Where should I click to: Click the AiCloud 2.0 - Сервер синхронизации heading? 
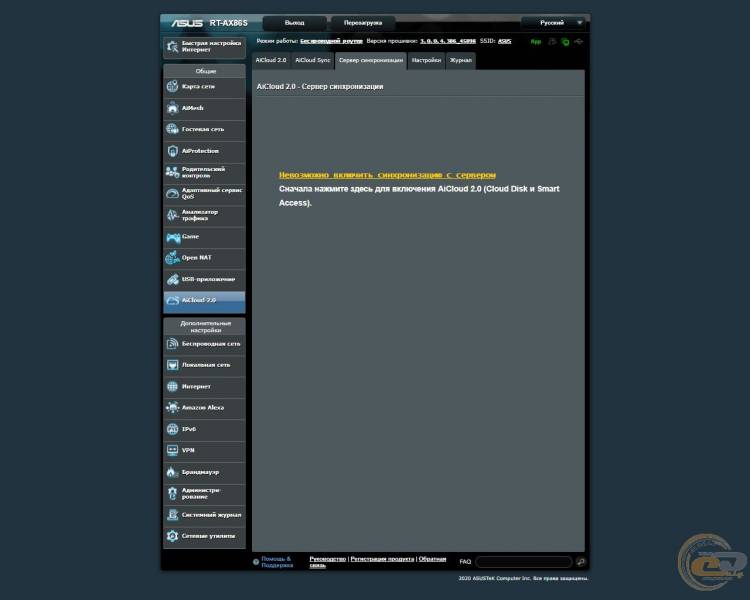point(320,87)
